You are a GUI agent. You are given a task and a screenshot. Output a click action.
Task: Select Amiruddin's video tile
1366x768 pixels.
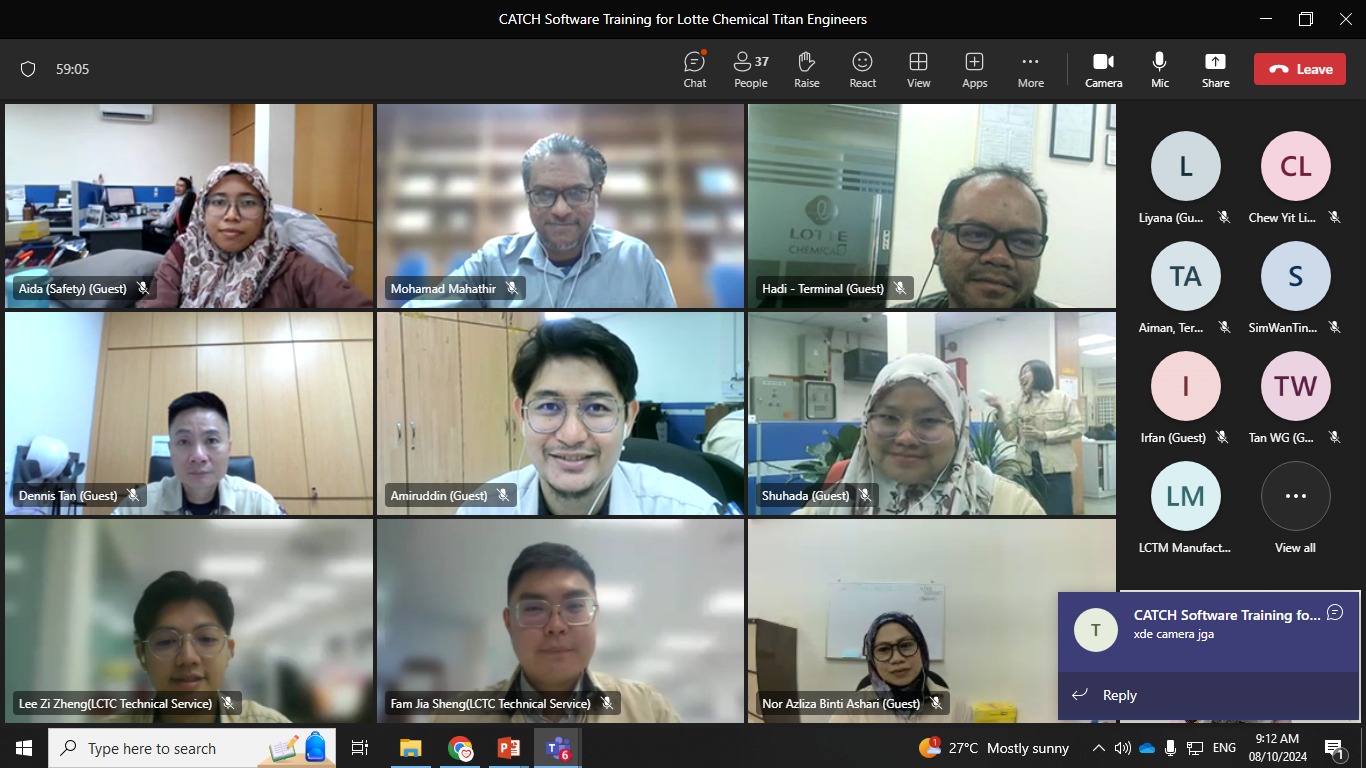pos(560,413)
